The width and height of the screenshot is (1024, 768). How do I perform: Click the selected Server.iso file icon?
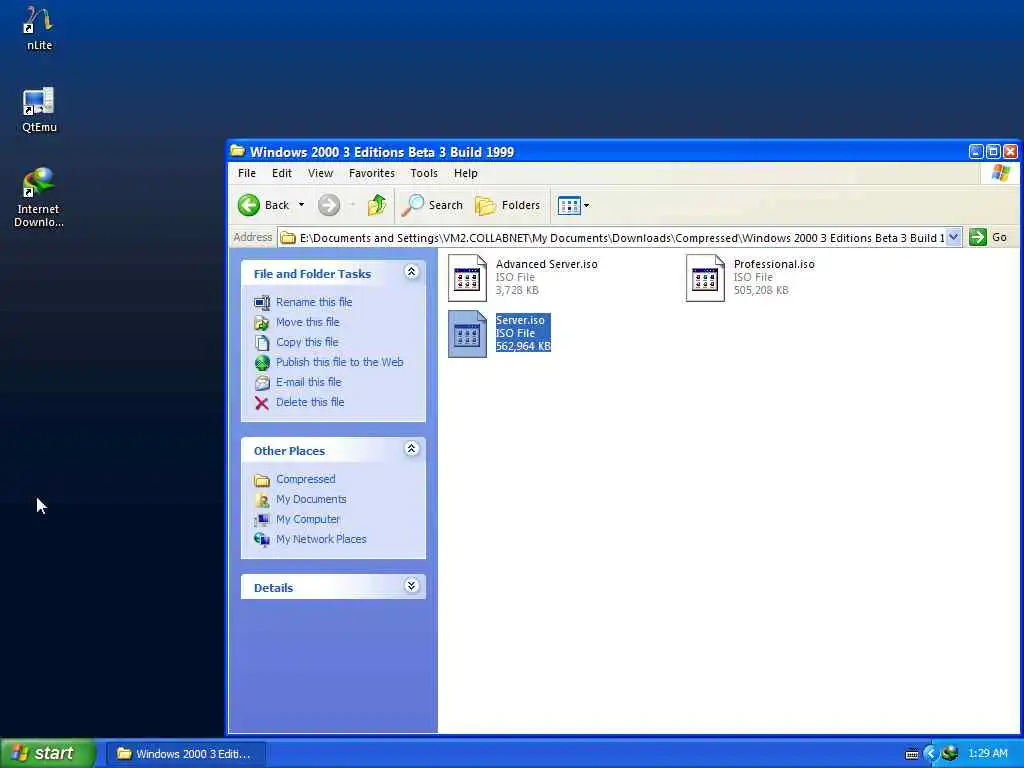tap(467, 334)
